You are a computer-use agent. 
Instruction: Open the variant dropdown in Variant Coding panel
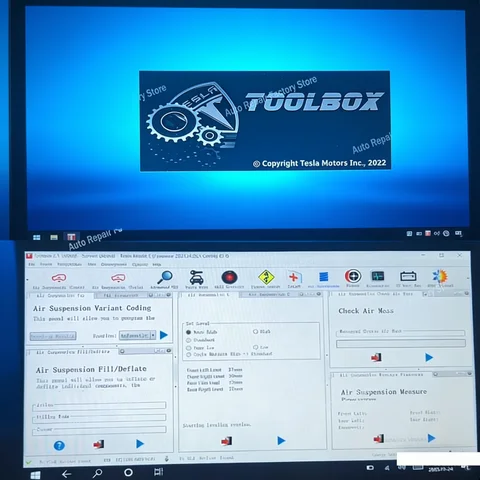pyautogui.click(x=137, y=335)
